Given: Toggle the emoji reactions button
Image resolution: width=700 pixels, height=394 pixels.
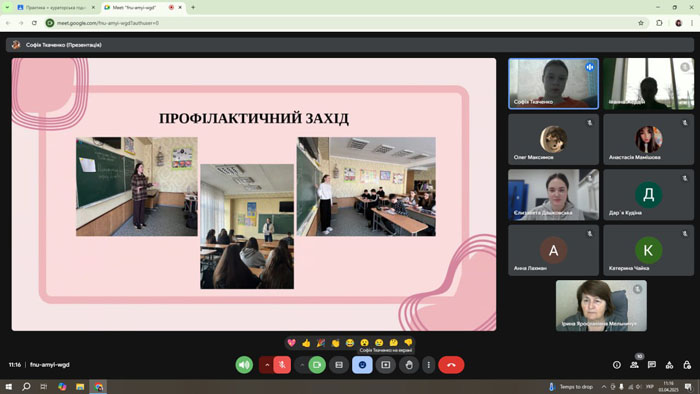Looking at the screenshot, I should 362,365.
